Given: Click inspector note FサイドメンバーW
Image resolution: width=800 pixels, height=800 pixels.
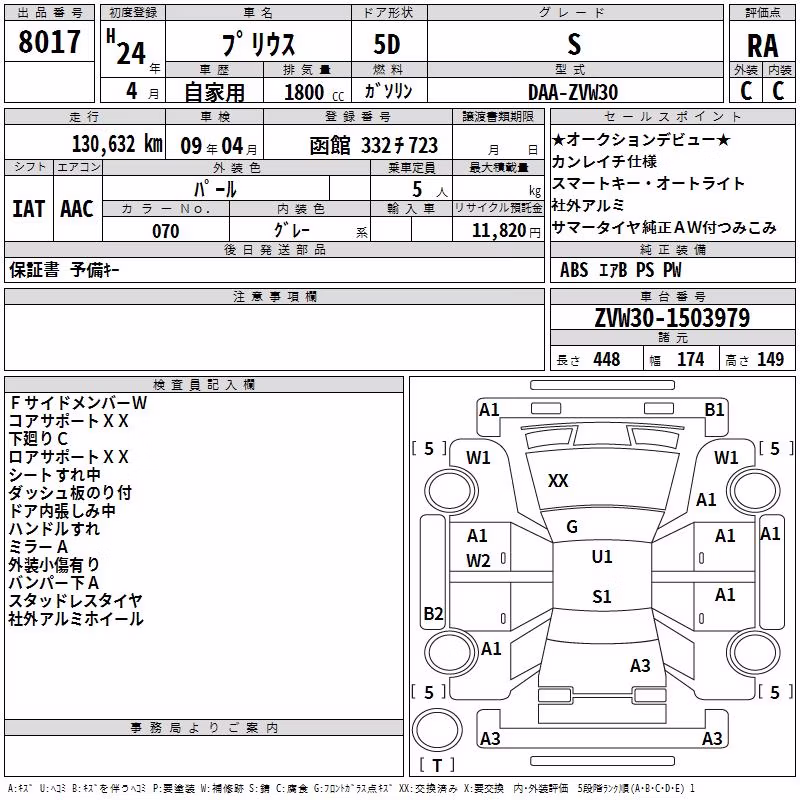Looking at the screenshot, I should pyautogui.click(x=78, y=403).
